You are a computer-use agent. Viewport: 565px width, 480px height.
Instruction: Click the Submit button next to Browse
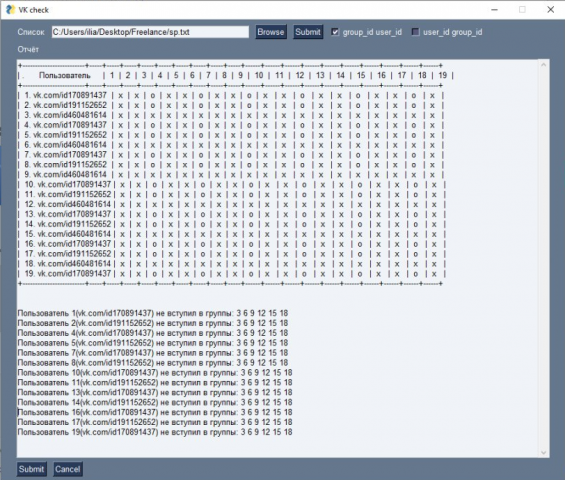click(x=308, y=32)
